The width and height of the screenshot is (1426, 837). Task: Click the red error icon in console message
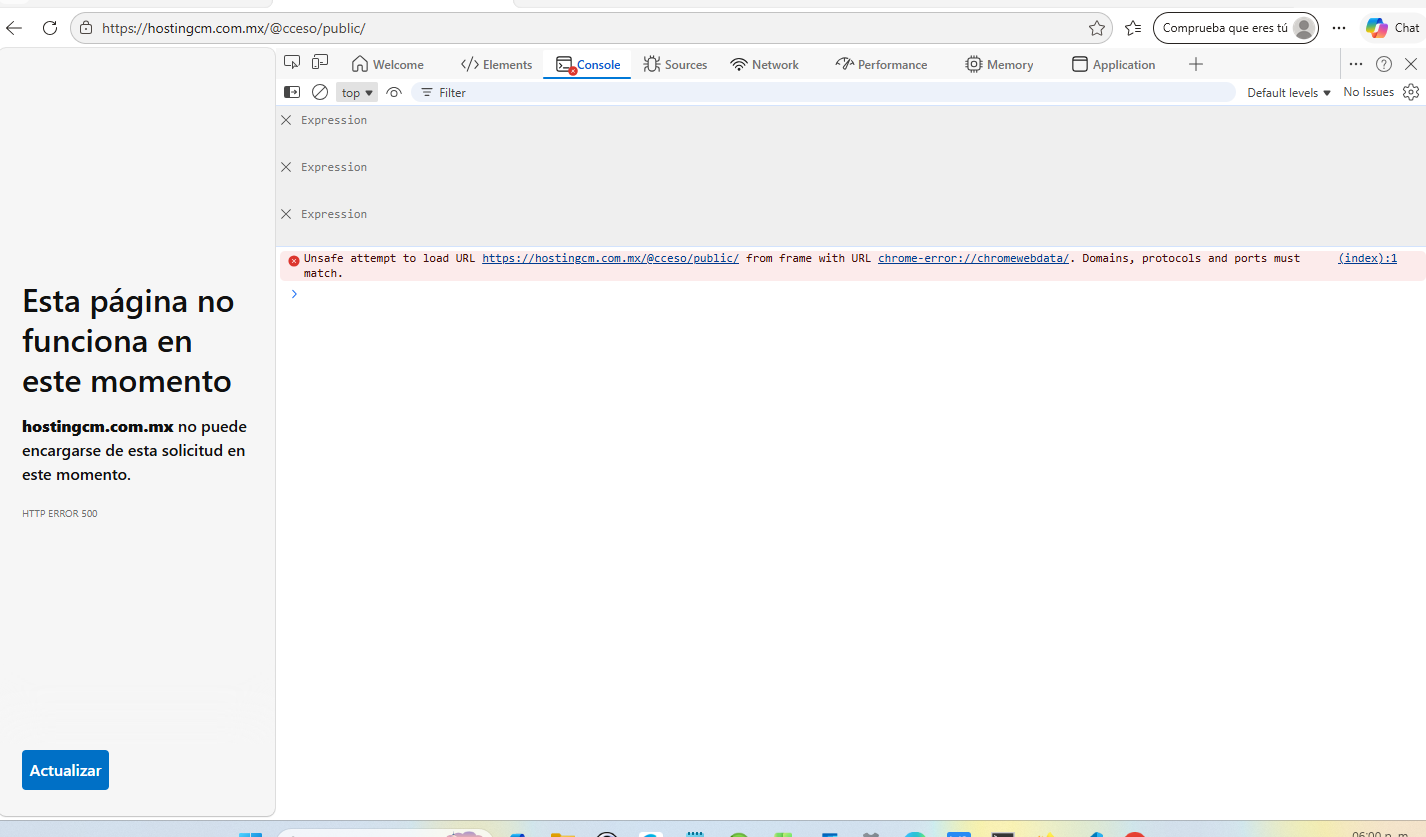pos(294,260)
